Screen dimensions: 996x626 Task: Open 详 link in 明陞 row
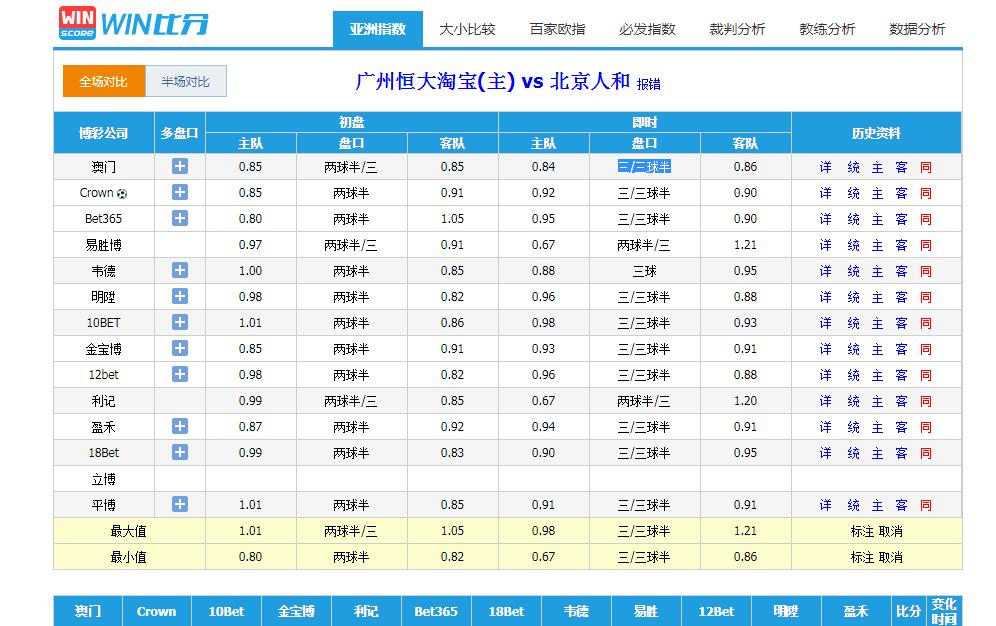pos(826,297)
